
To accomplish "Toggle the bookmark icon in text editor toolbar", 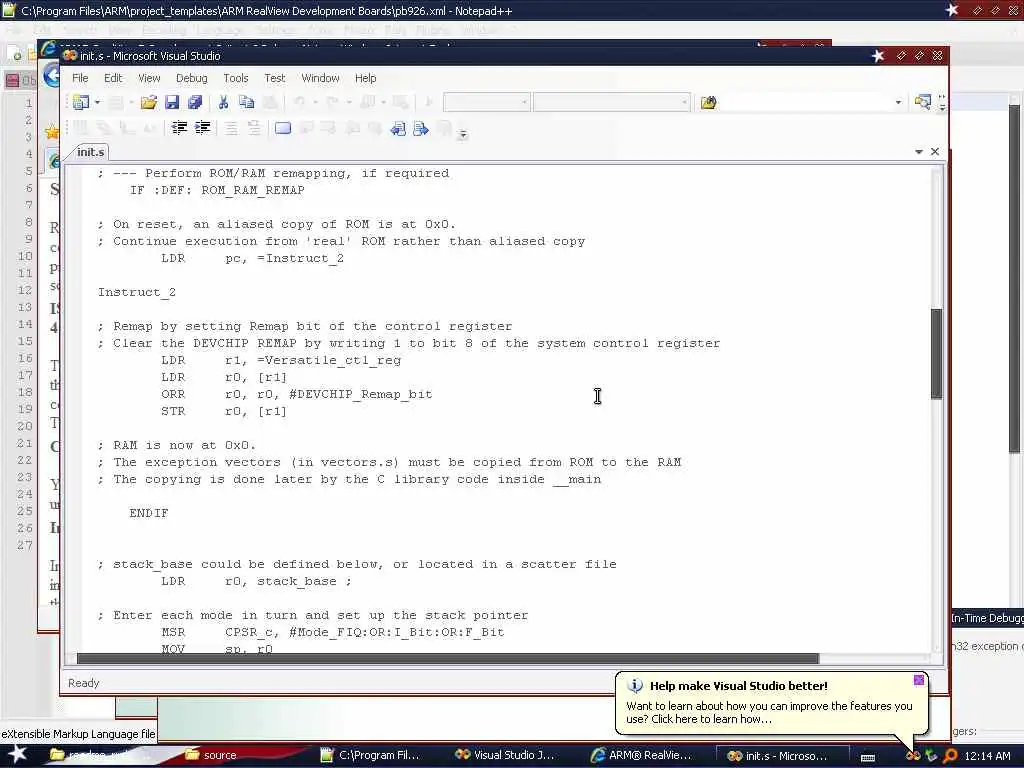I will pyautogui.click(x=282, y=128).
